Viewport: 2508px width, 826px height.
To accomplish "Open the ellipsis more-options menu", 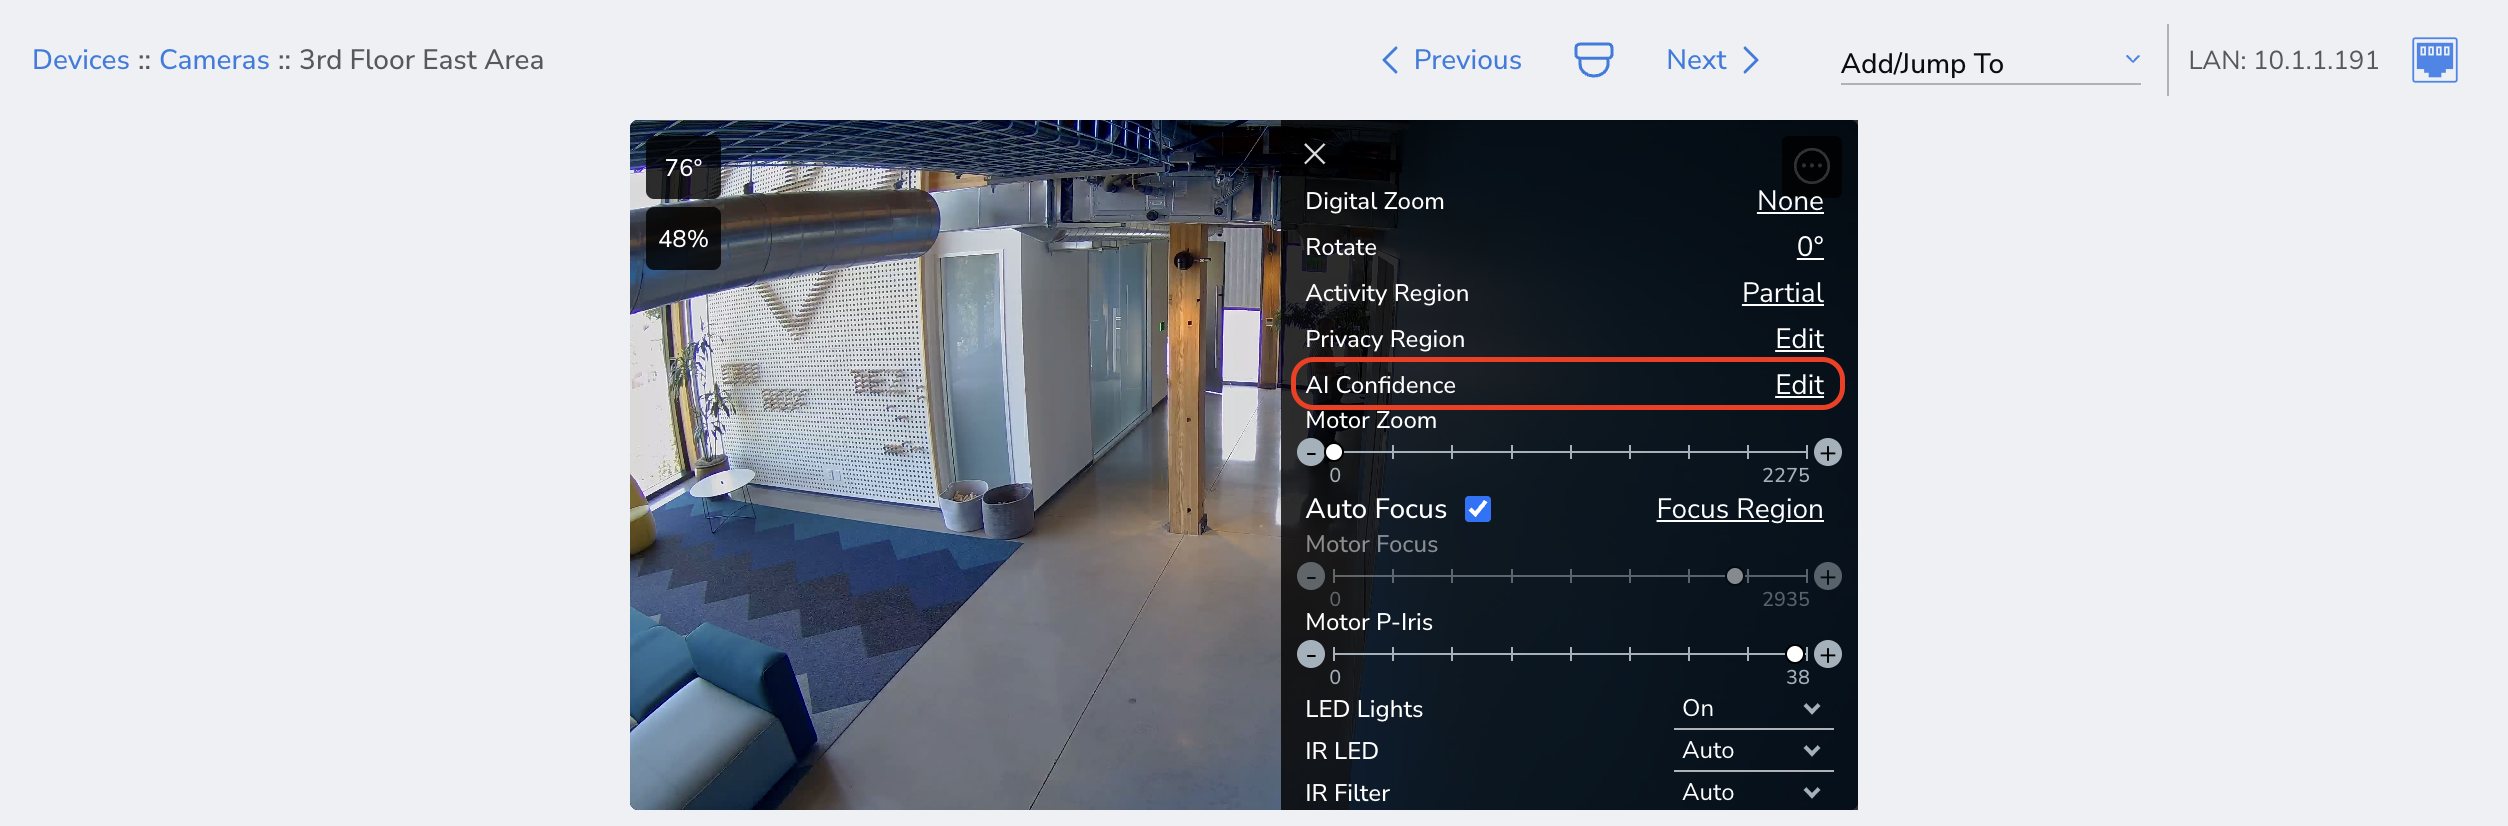I will 1811,166.
